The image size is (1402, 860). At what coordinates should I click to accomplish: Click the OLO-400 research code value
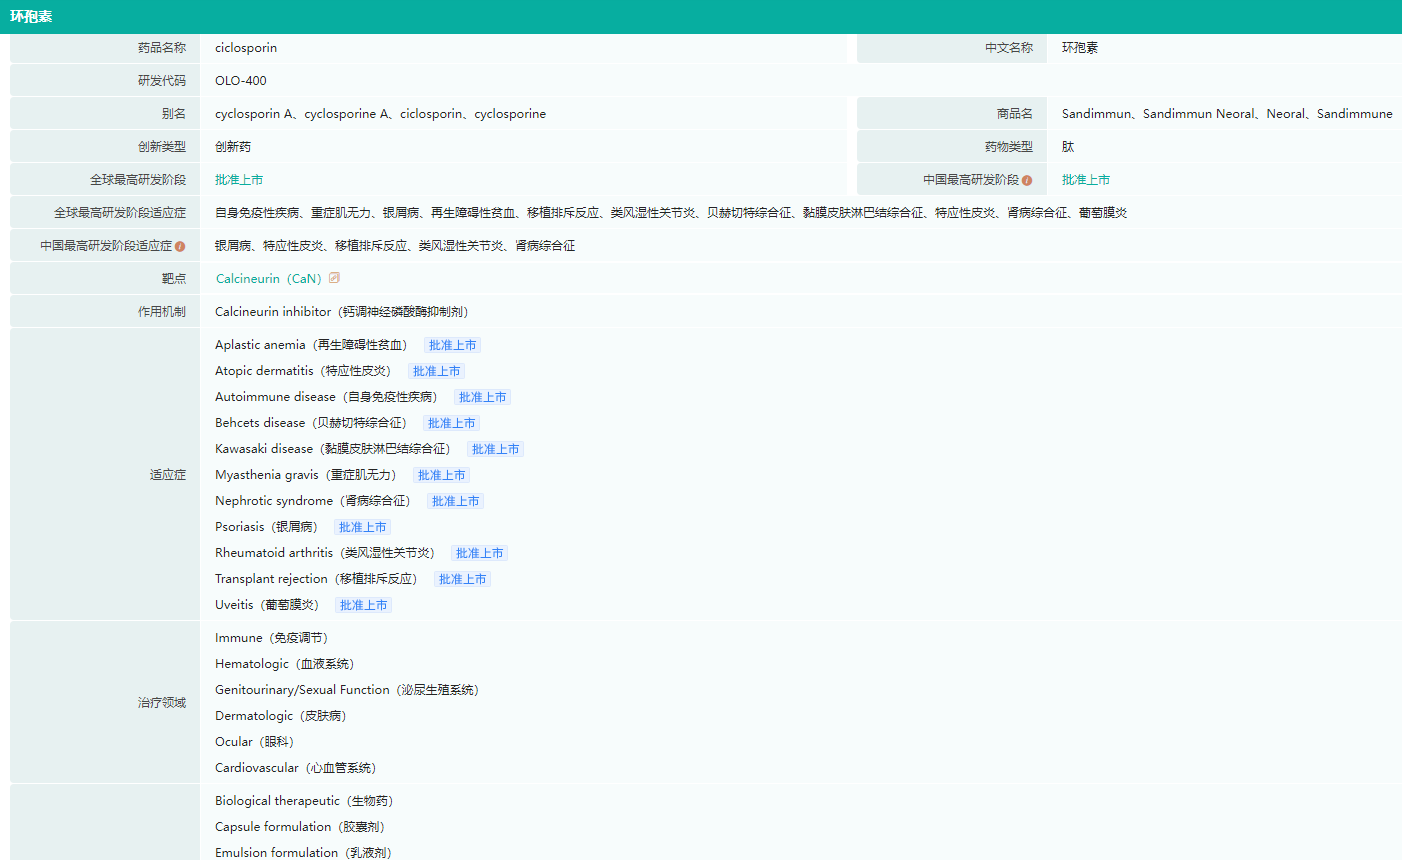coord(241,81)
